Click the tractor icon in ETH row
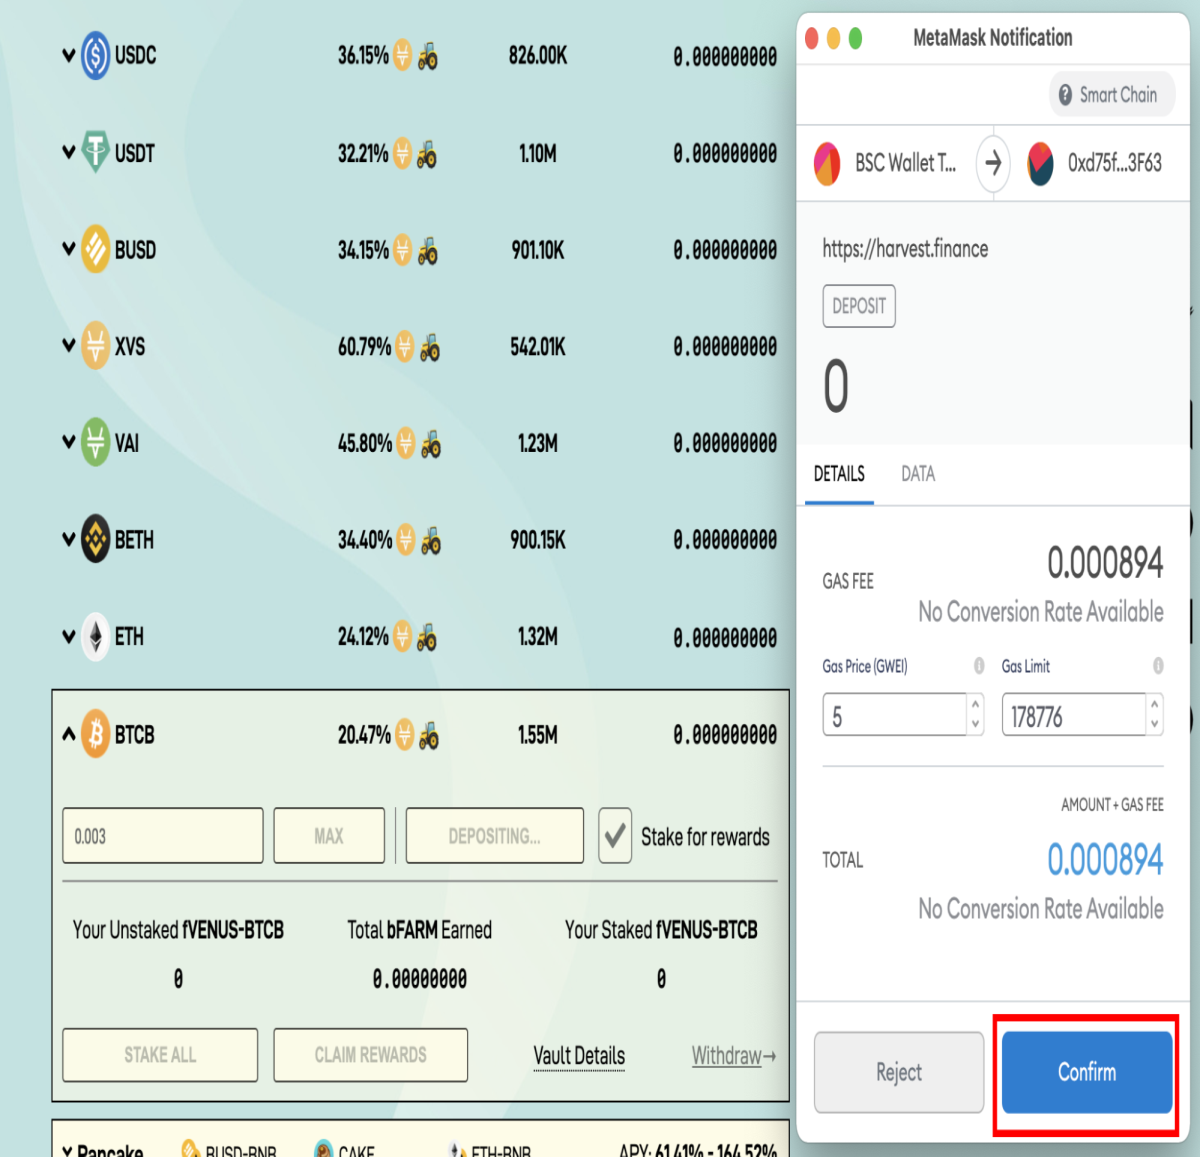 [427, 637]
